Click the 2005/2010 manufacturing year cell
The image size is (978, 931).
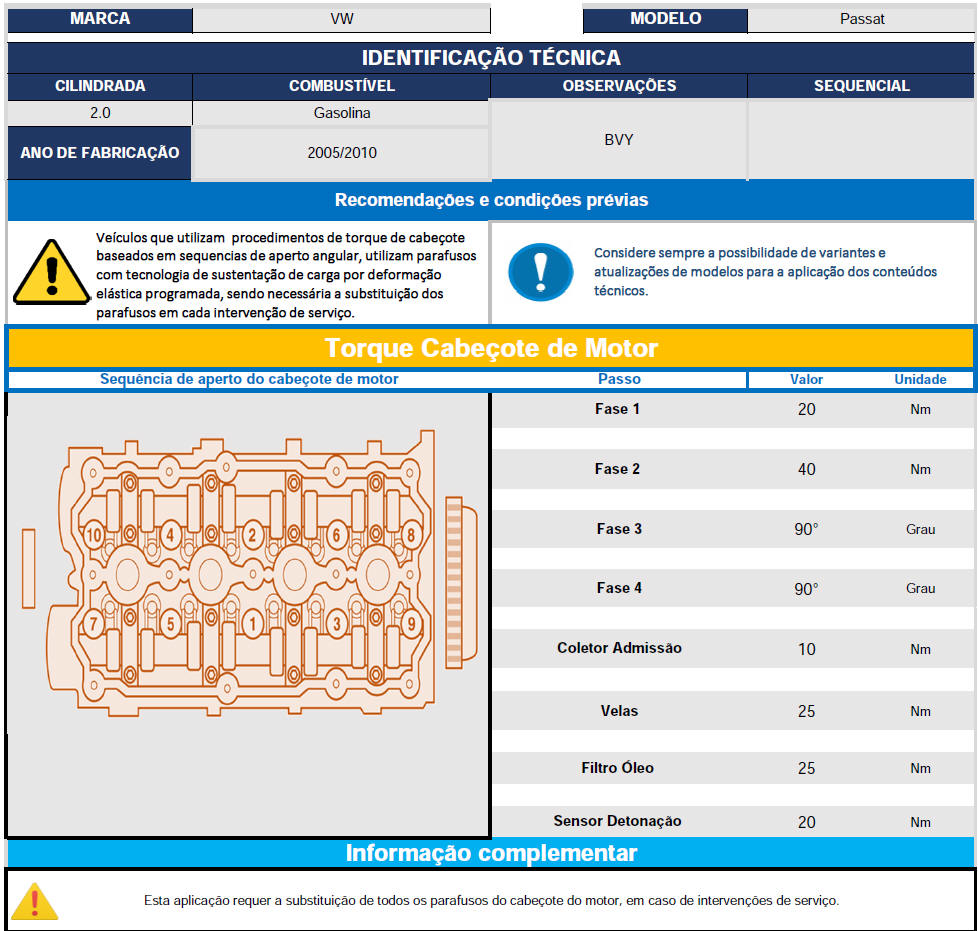point(341,153)
